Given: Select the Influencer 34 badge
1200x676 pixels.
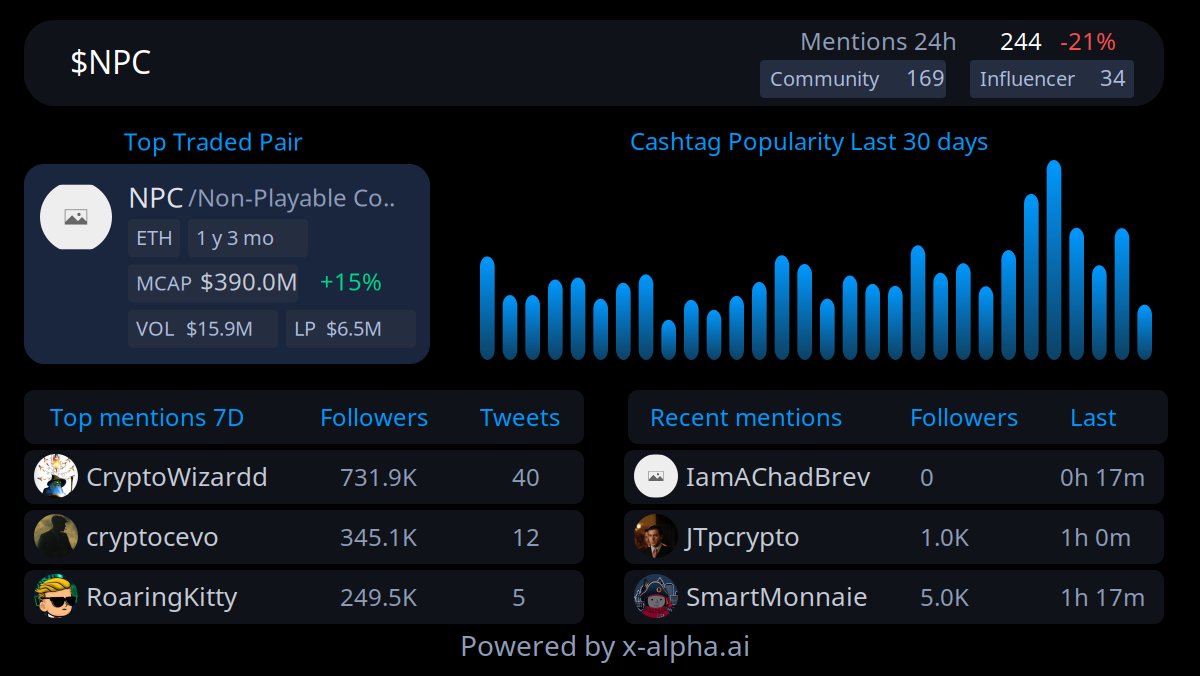Looking at the screenshot, I should pyautogui.click(x=1052, y=79).
